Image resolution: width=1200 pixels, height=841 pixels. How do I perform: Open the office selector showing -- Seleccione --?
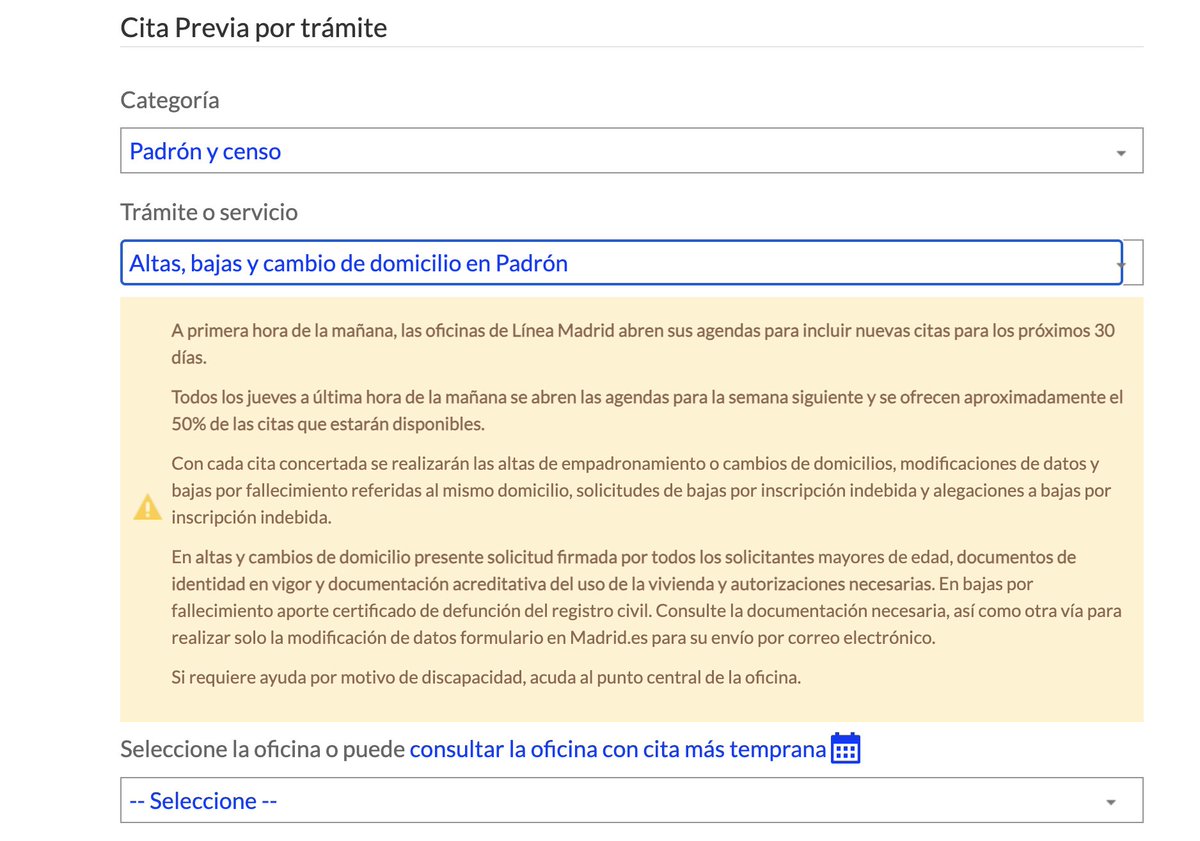click(x=631, y=800)
